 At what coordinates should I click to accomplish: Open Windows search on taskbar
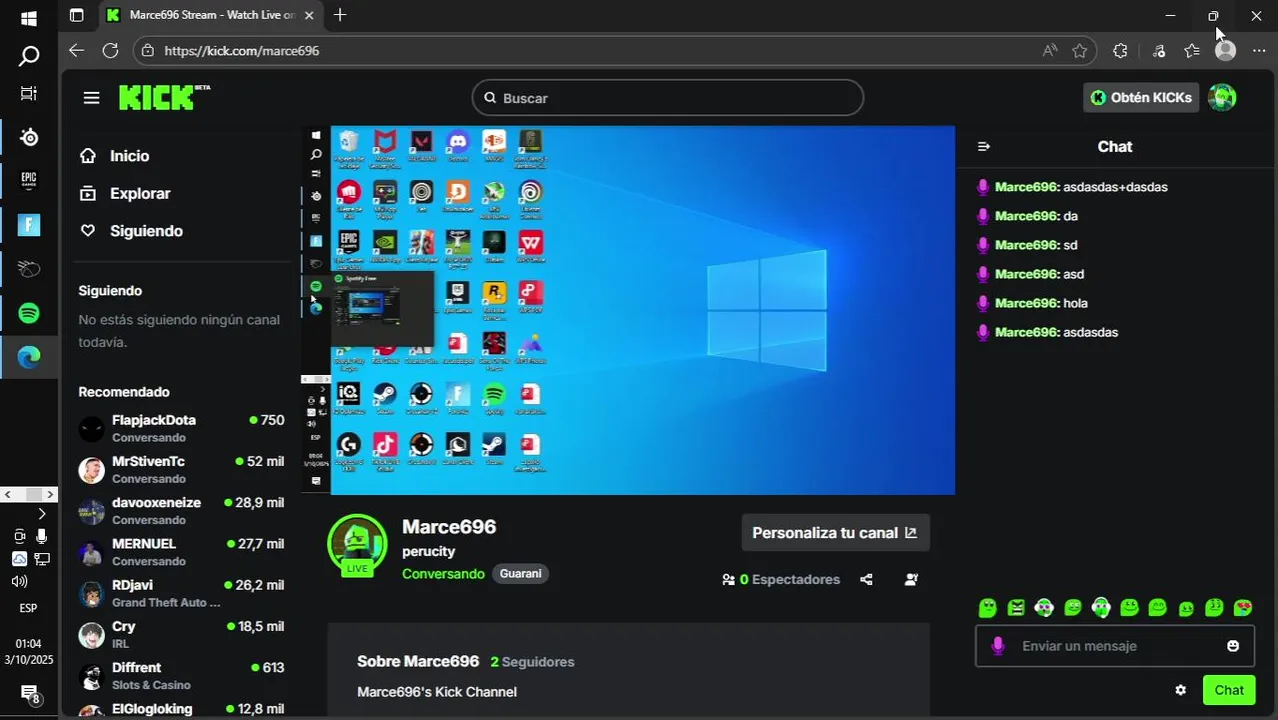[x=29, y=56]
